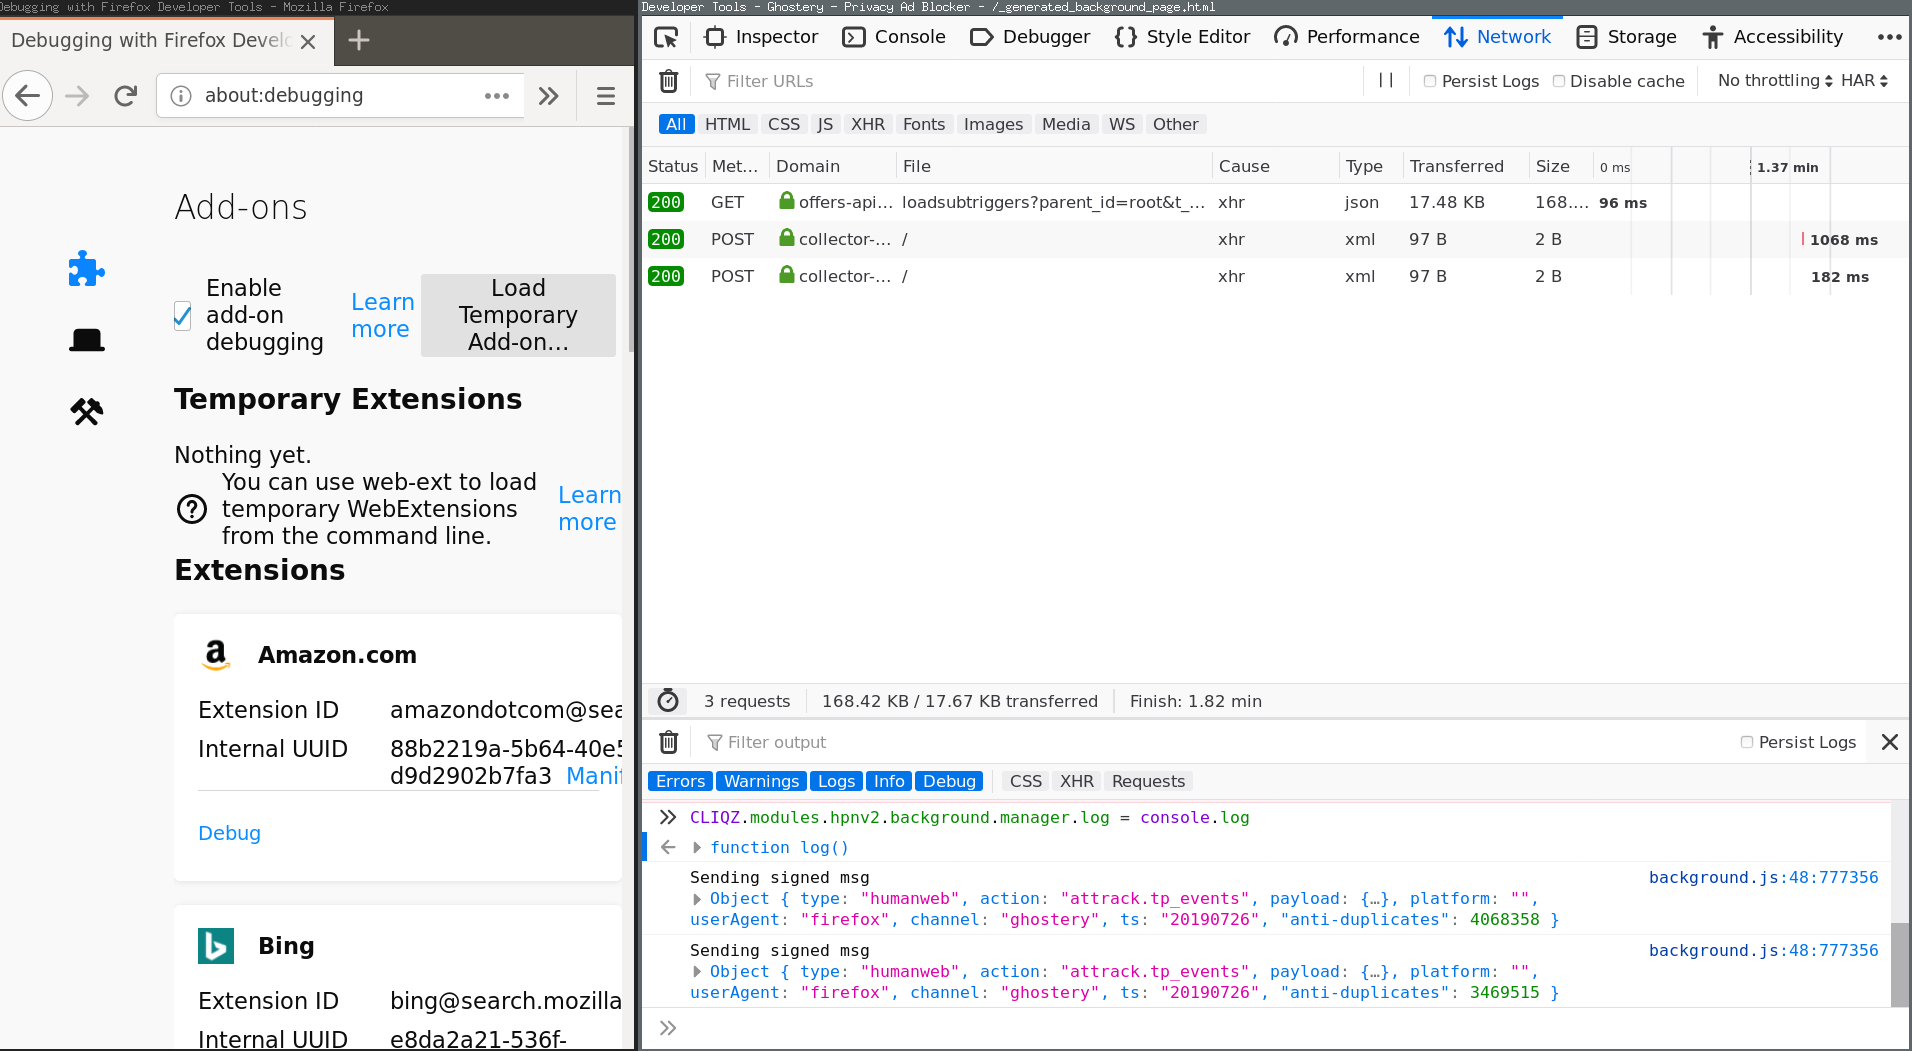Close the split console
The width and height of the screenshot is (1912, 1051).
click(x=1889, y=742)
